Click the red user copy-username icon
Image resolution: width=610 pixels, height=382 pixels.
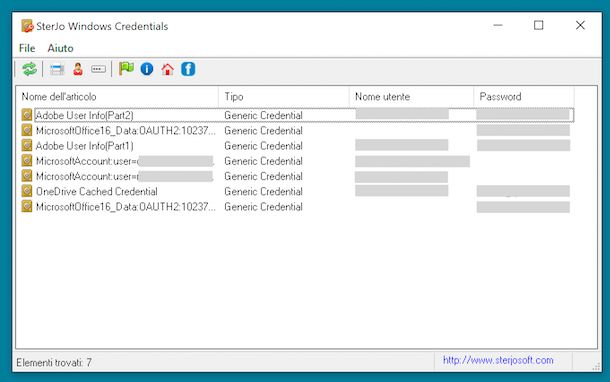click(x=78, y=69)
